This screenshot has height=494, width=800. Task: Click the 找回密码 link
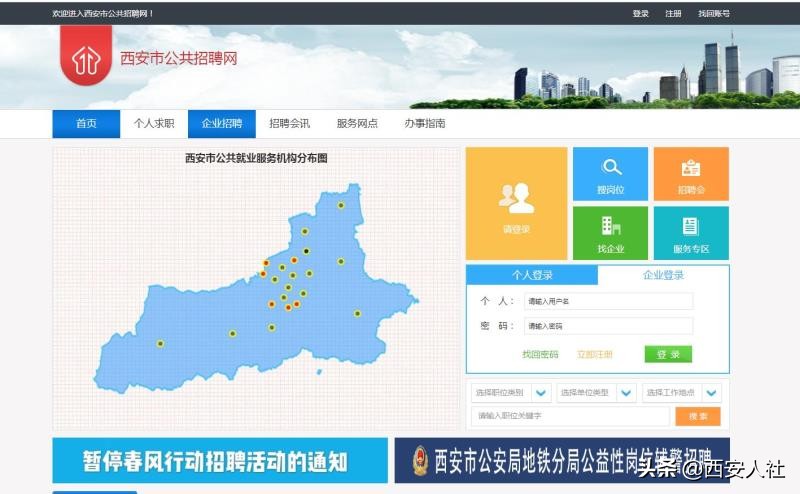[x=540, y=354]
